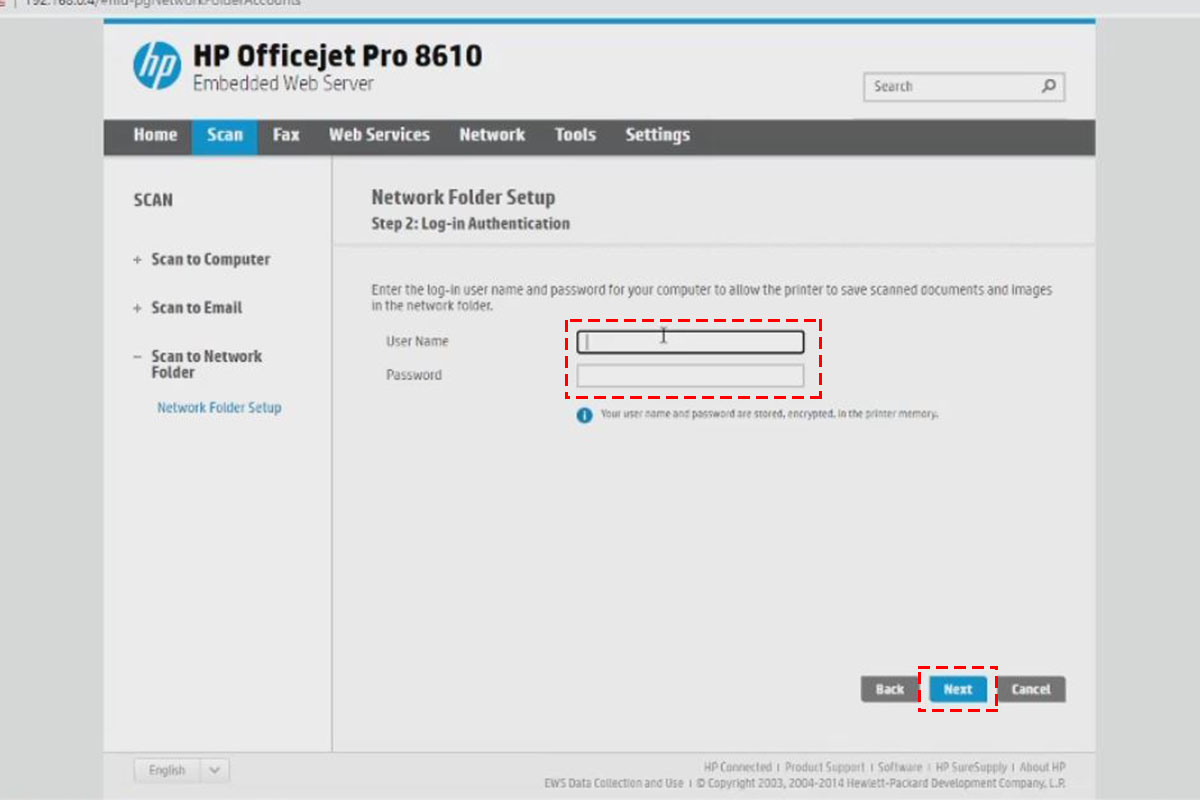Select the Scan tab

[225, 136]
